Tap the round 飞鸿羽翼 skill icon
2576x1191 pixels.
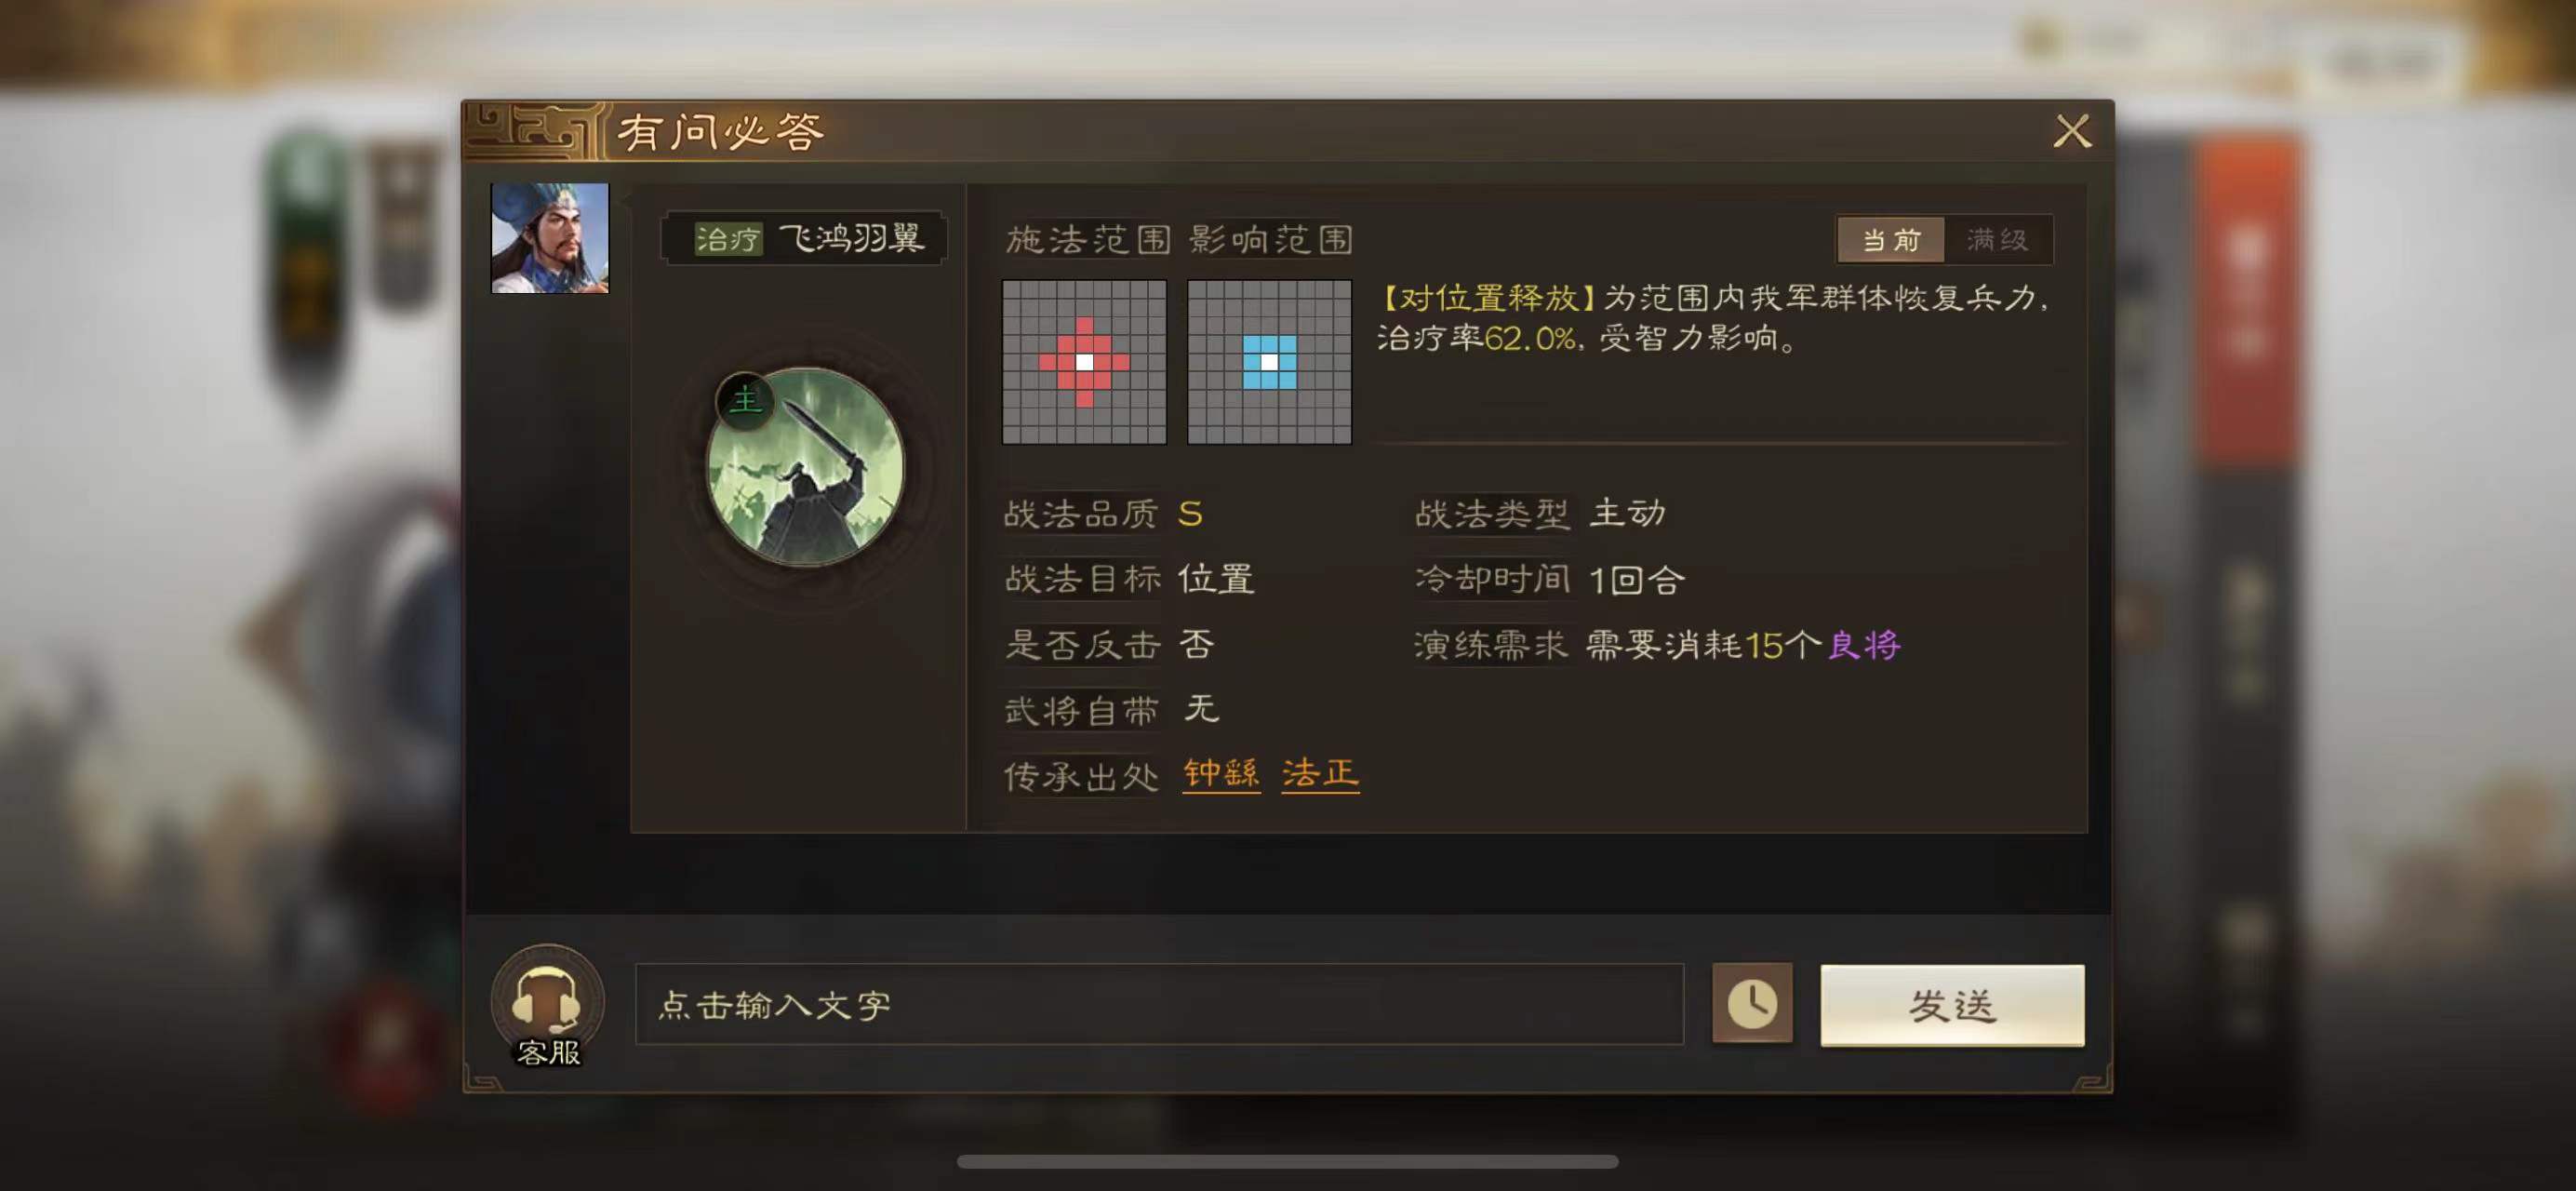[805, 466]
